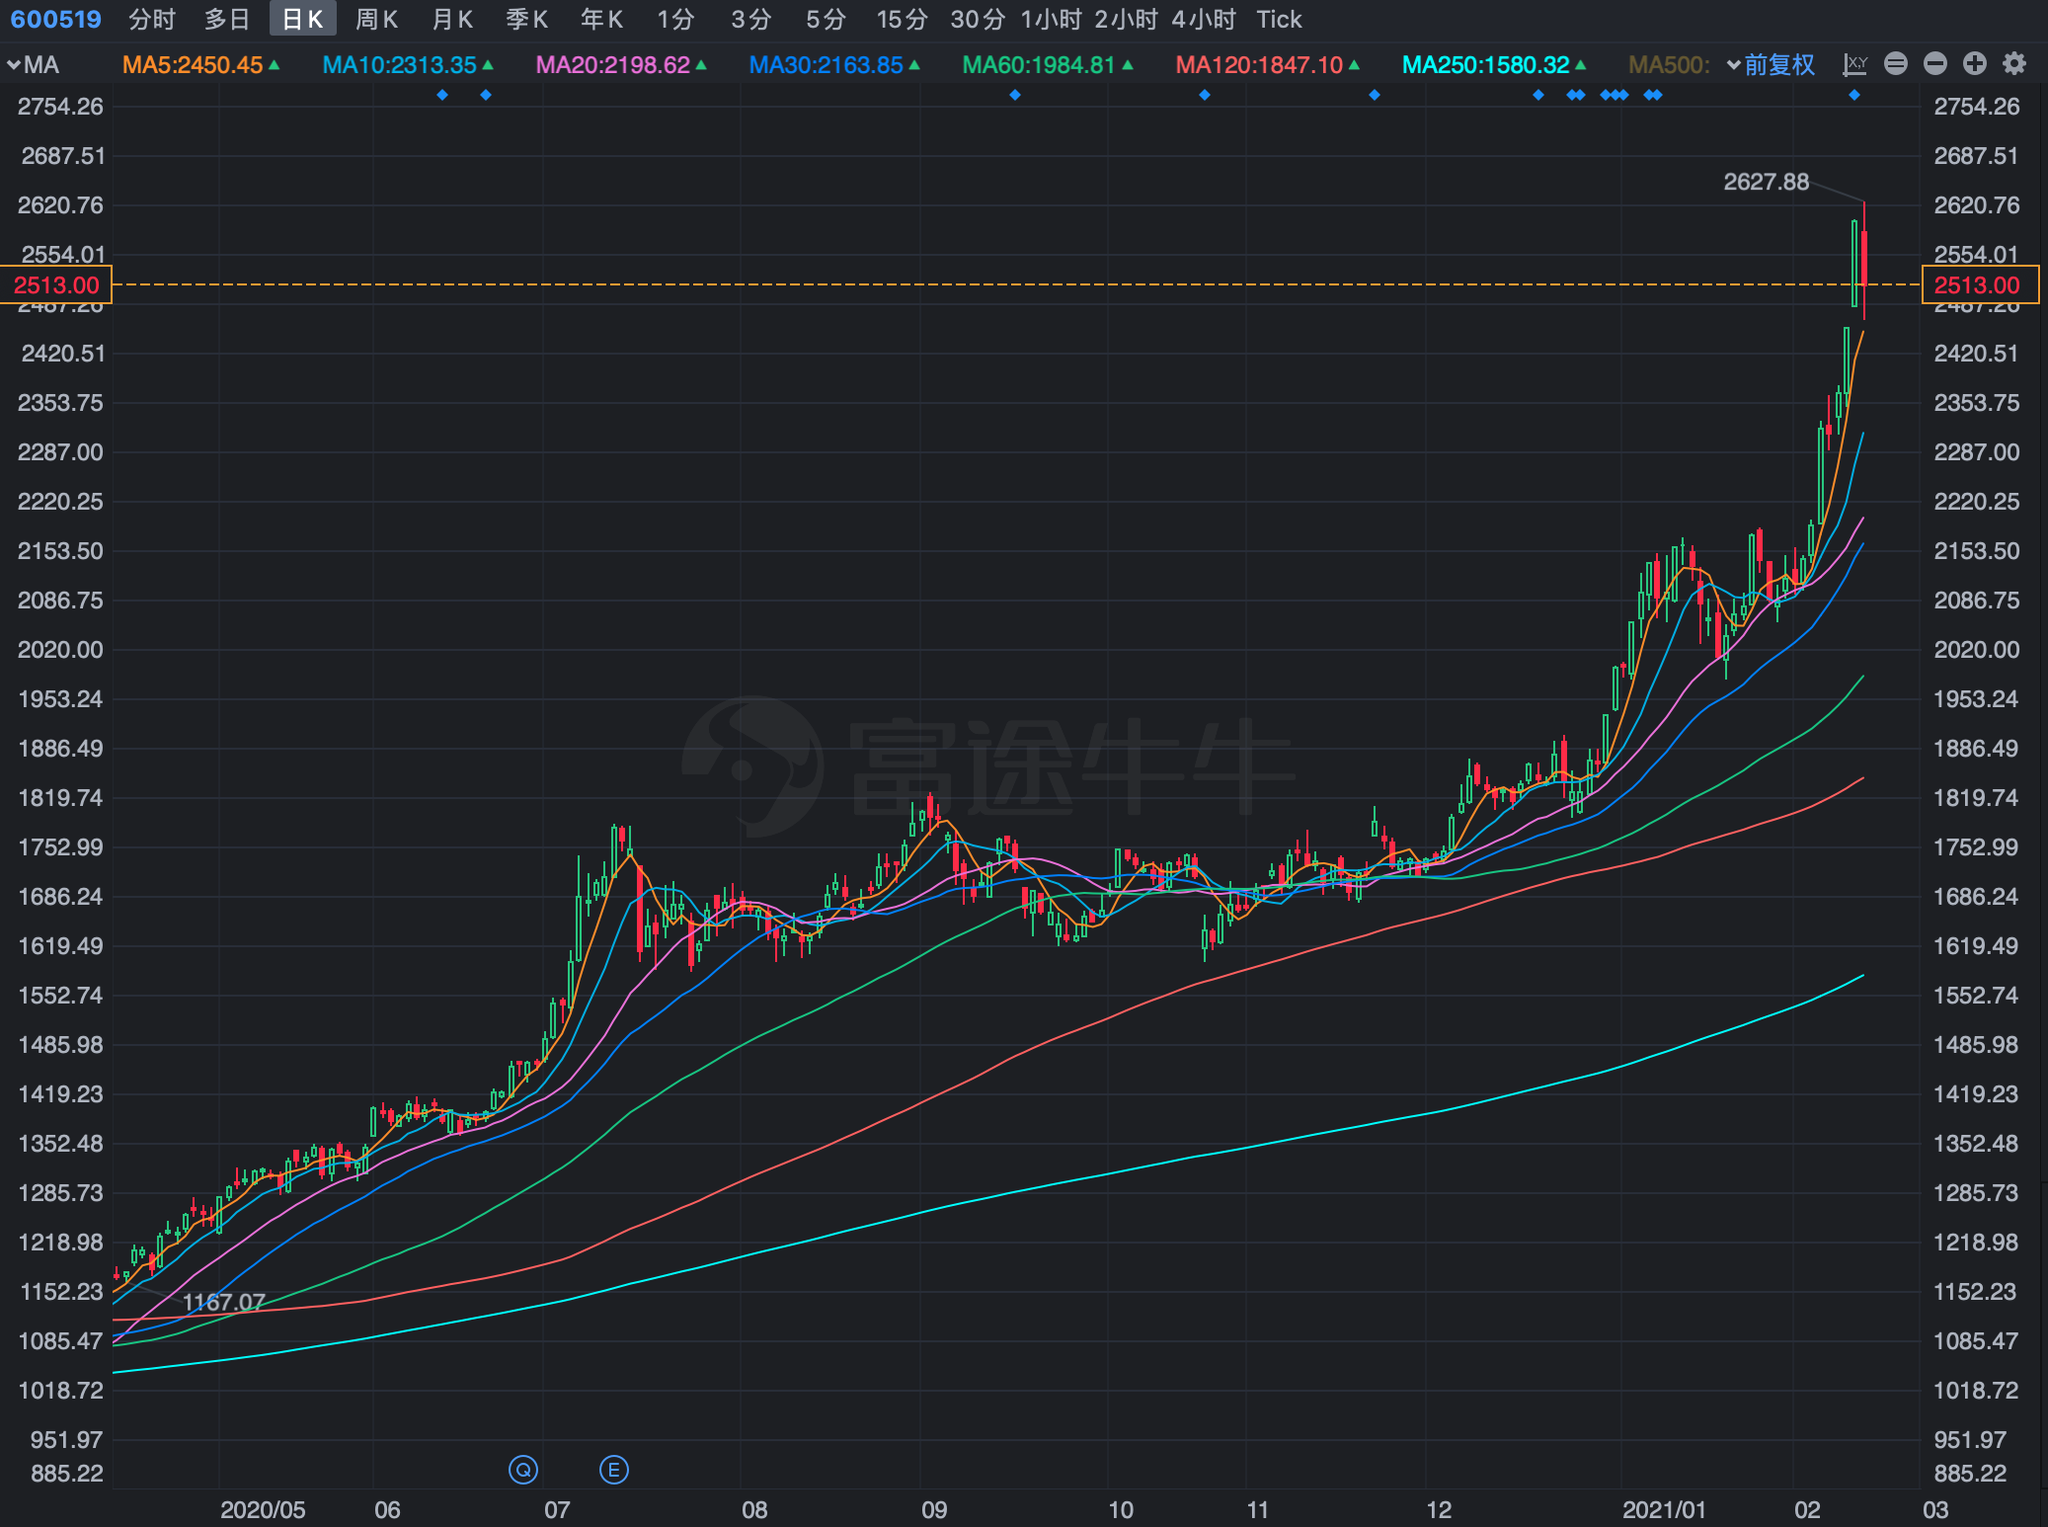Zoom in chart with plus icon
Screen dimensions: 2048x1527
pos(1974,65)
